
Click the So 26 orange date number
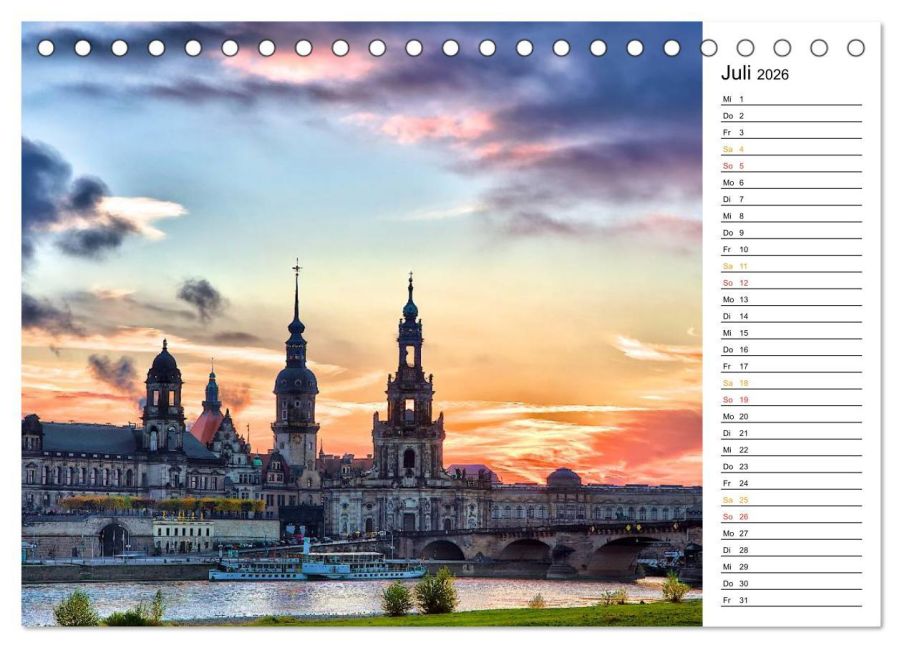coord(744,518)
